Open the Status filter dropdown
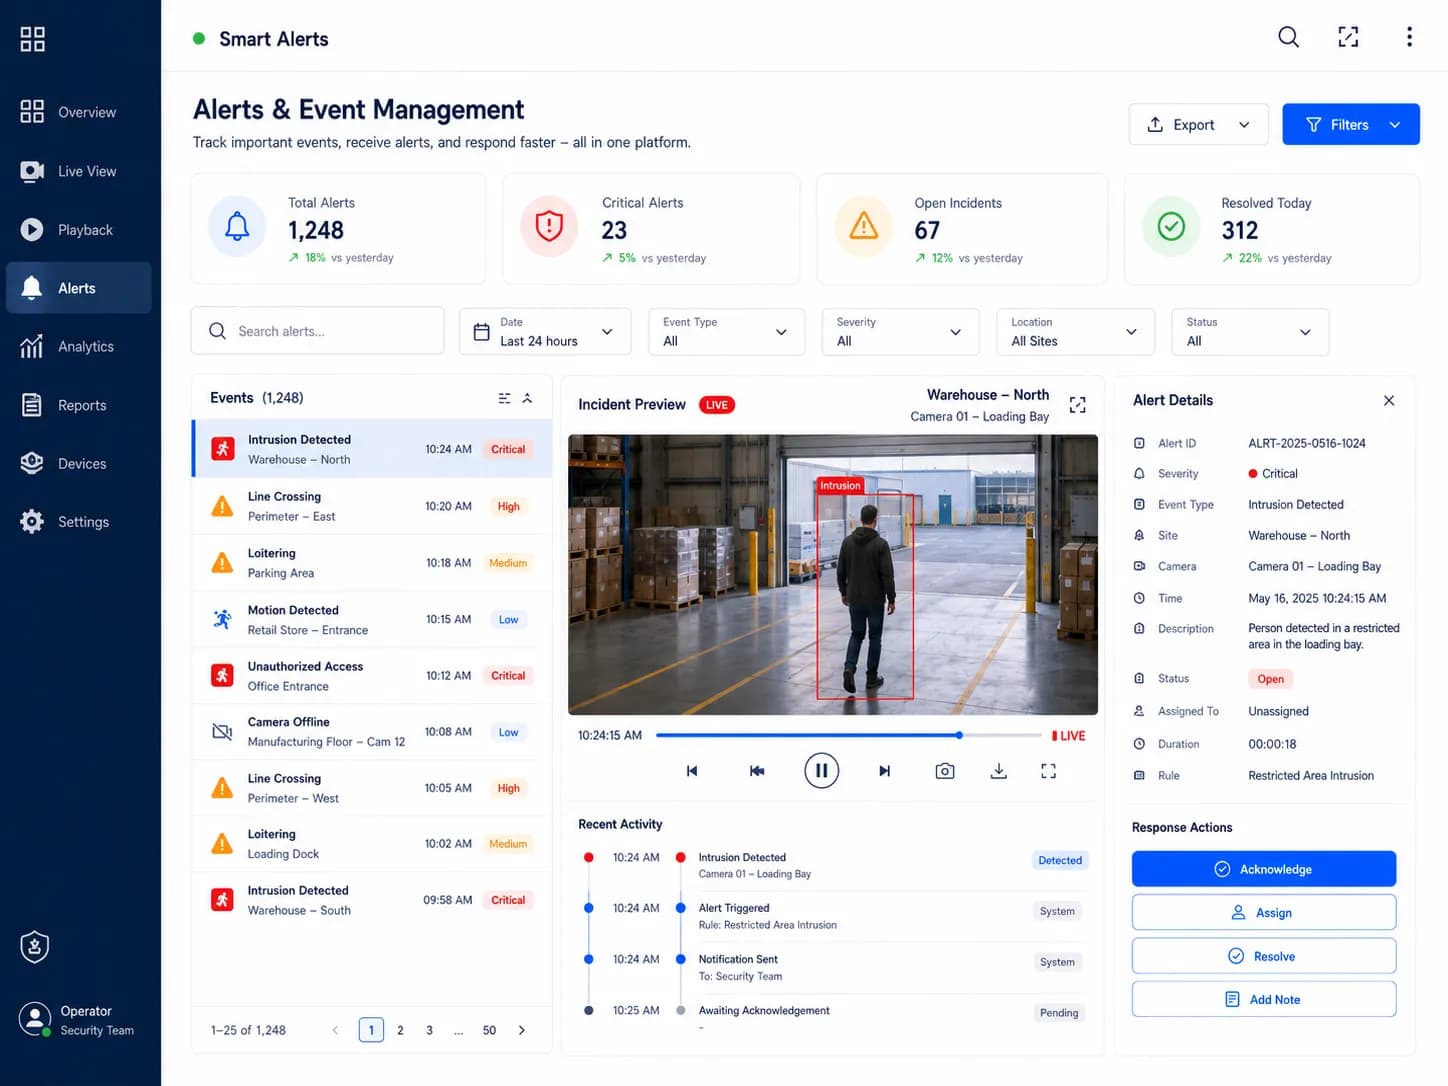This screenshot has height=1086, width=1448. click(x=1250, y=331)
